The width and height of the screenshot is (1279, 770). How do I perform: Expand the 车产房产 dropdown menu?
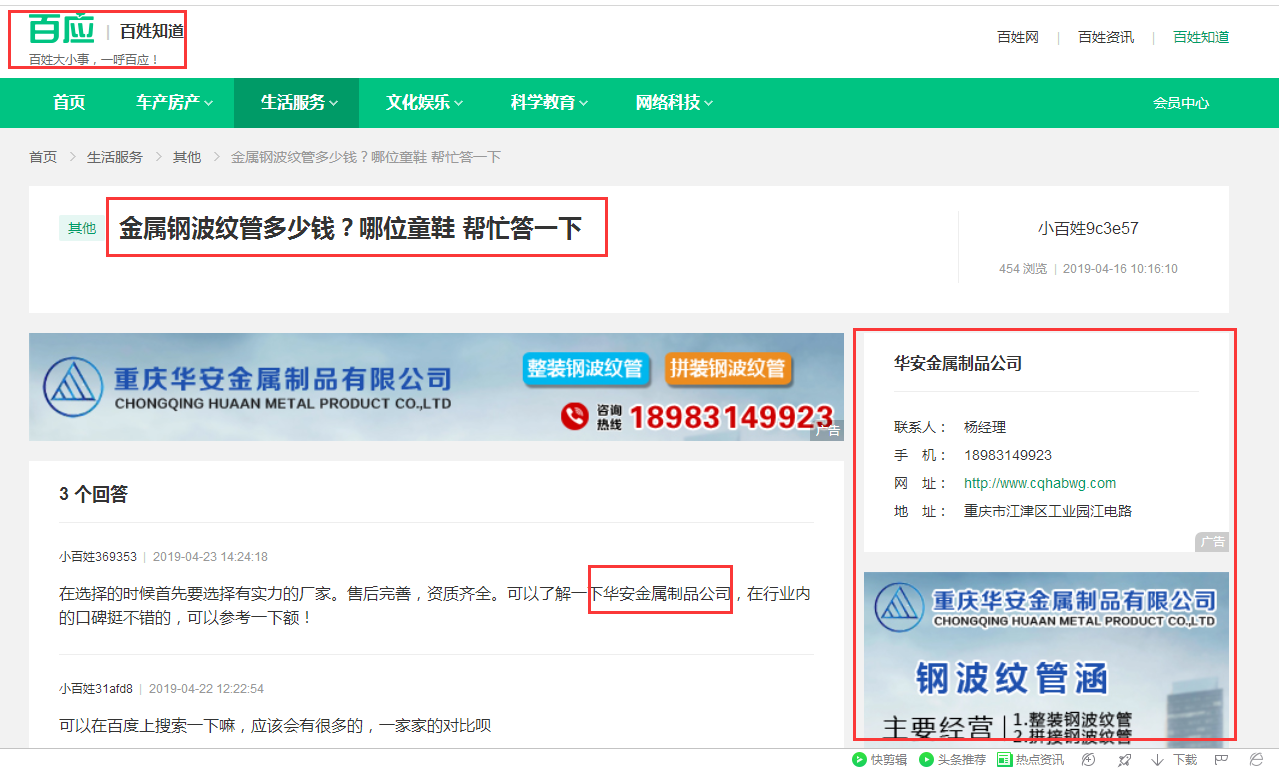click(x=174, y=102)
